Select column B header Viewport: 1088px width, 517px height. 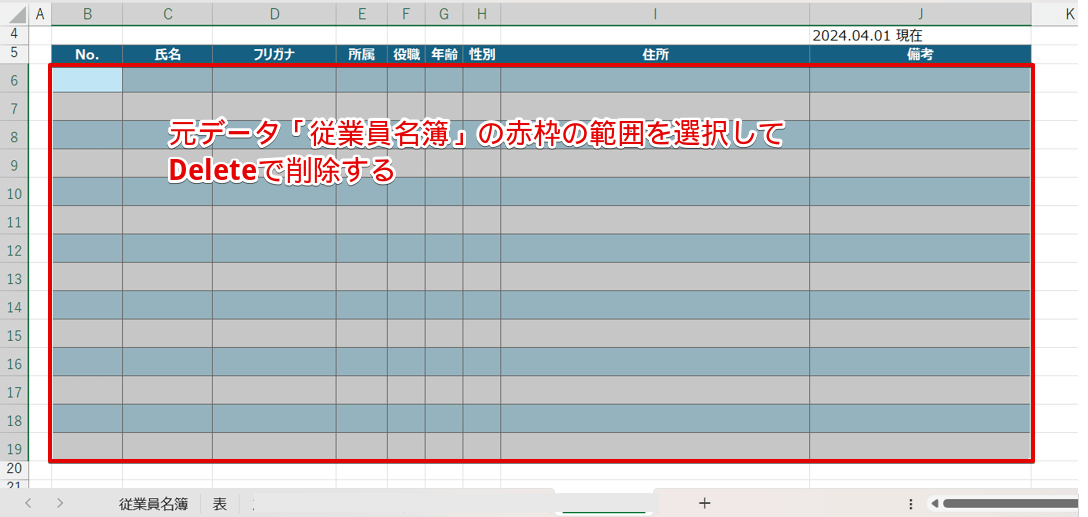(87, 14)
